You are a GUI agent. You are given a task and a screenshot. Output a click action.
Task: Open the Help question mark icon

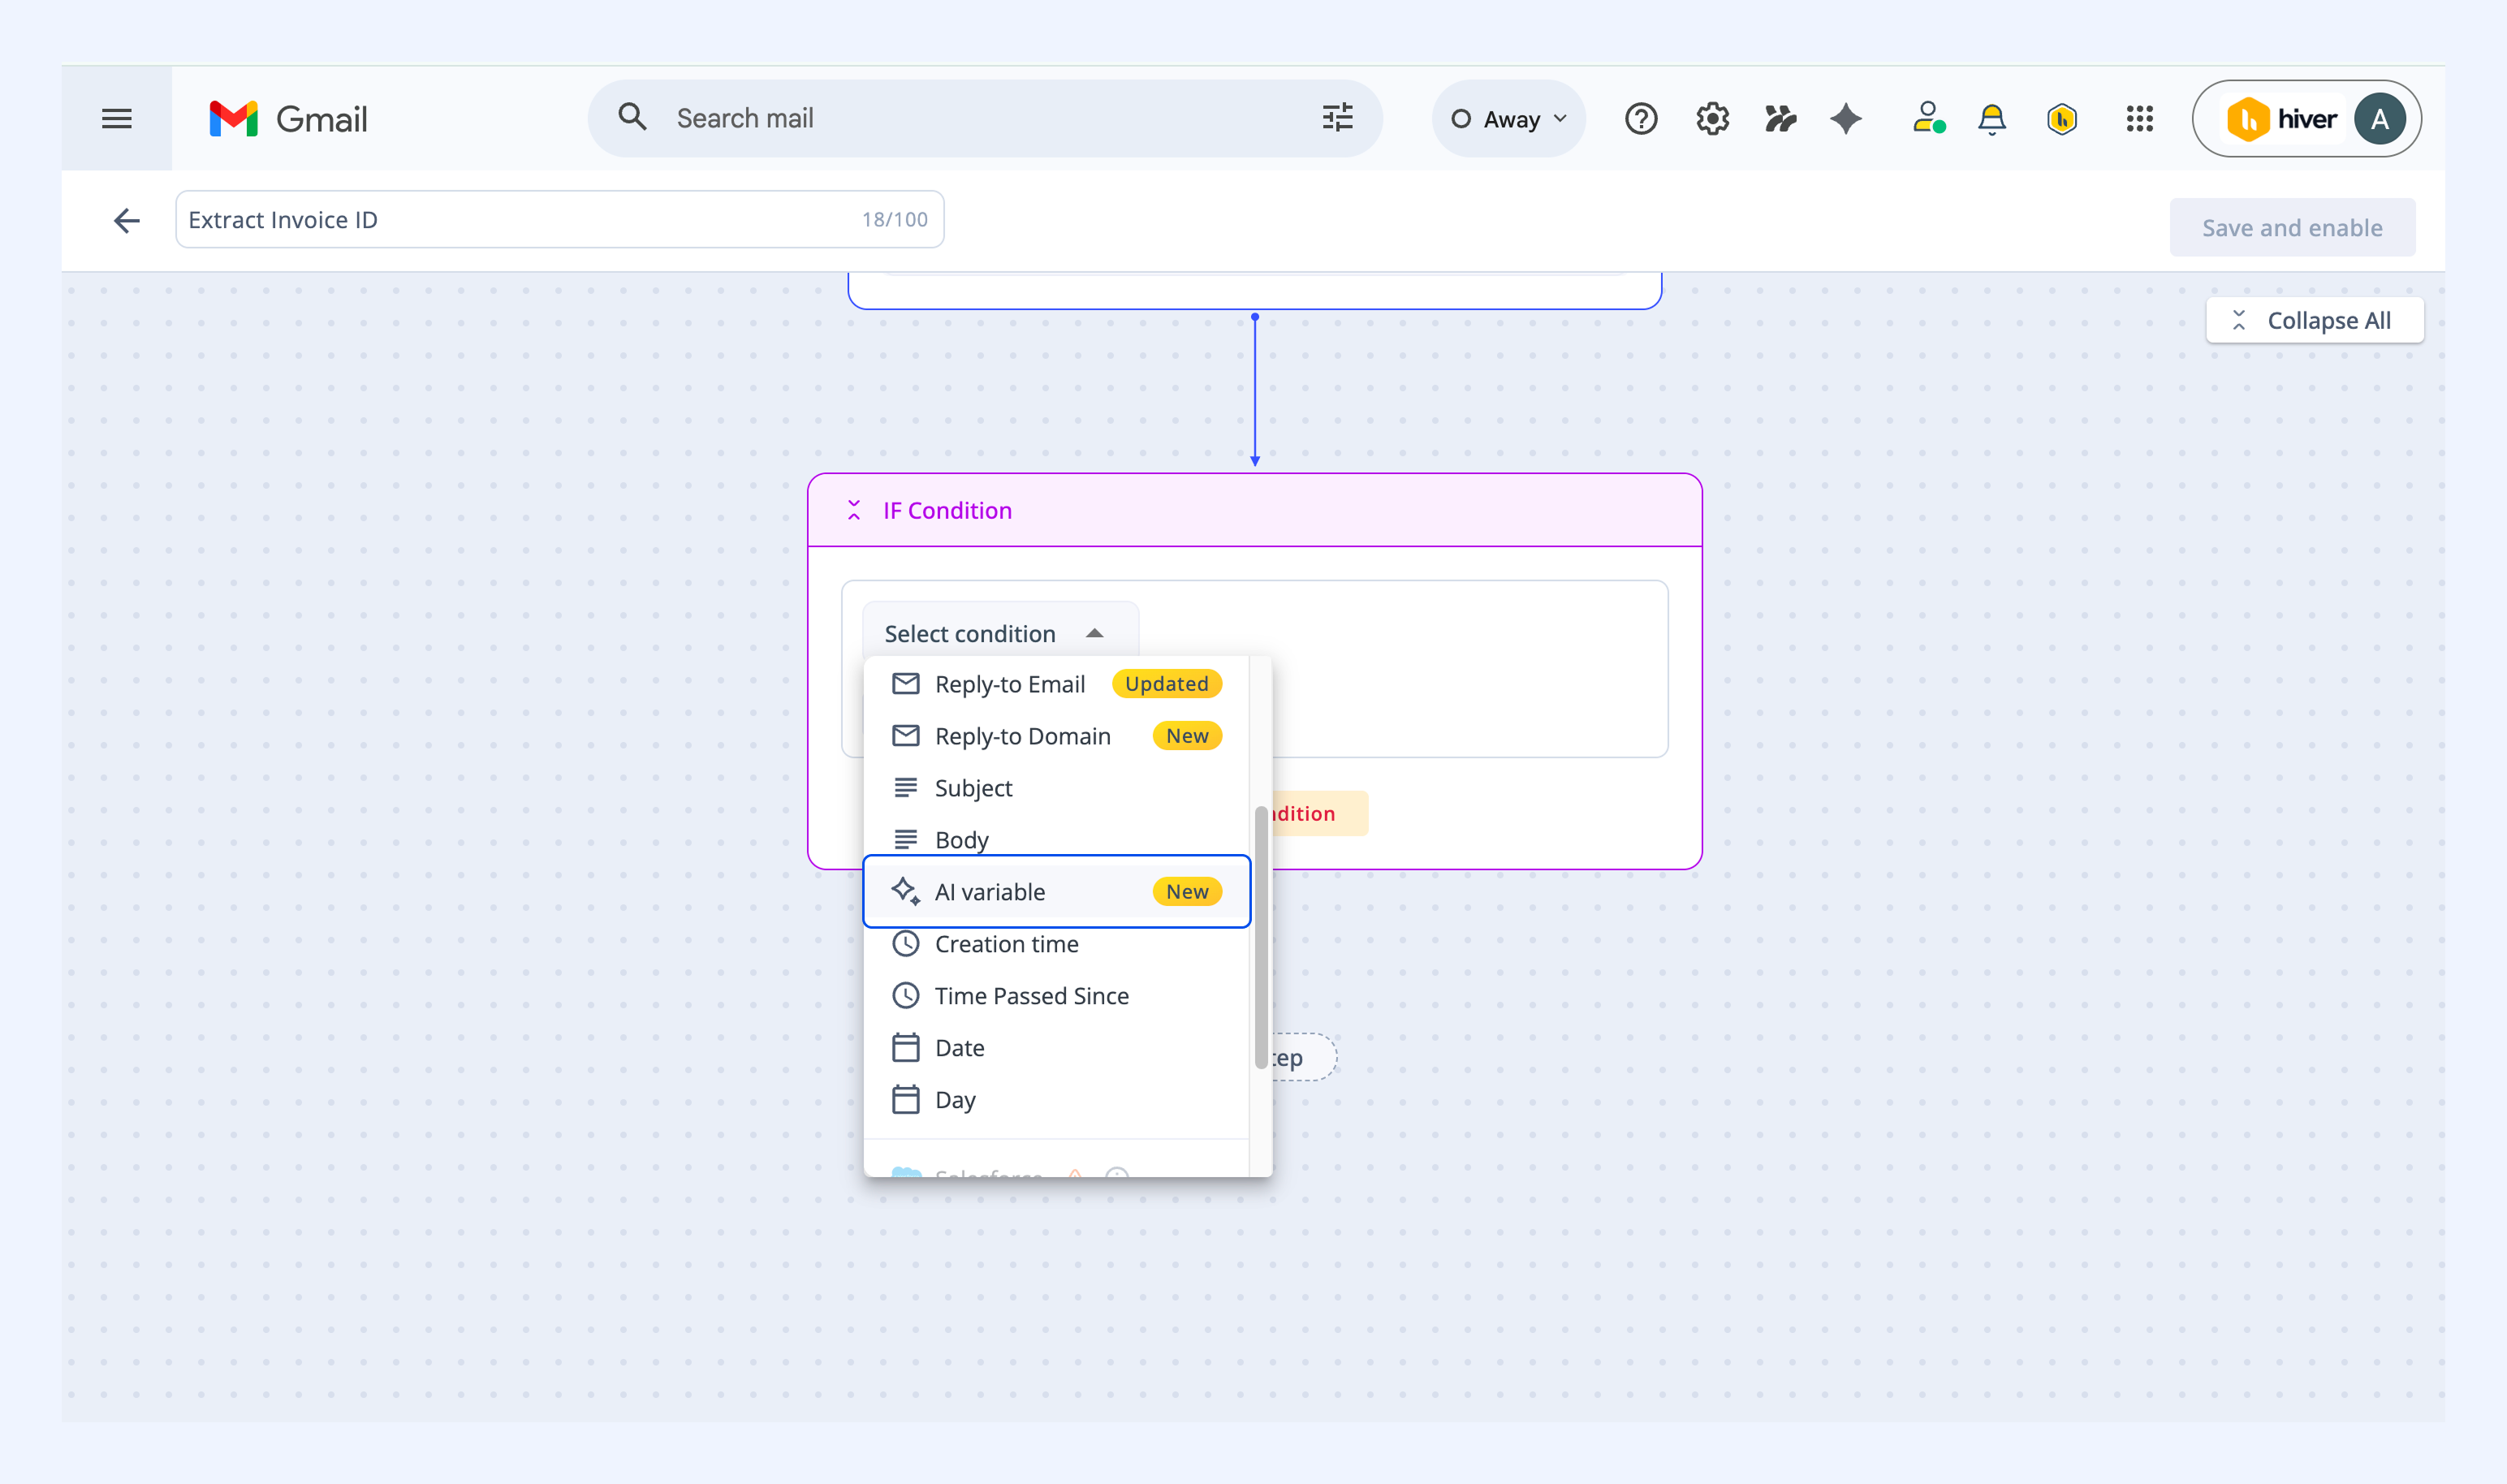coord(1641,119)
